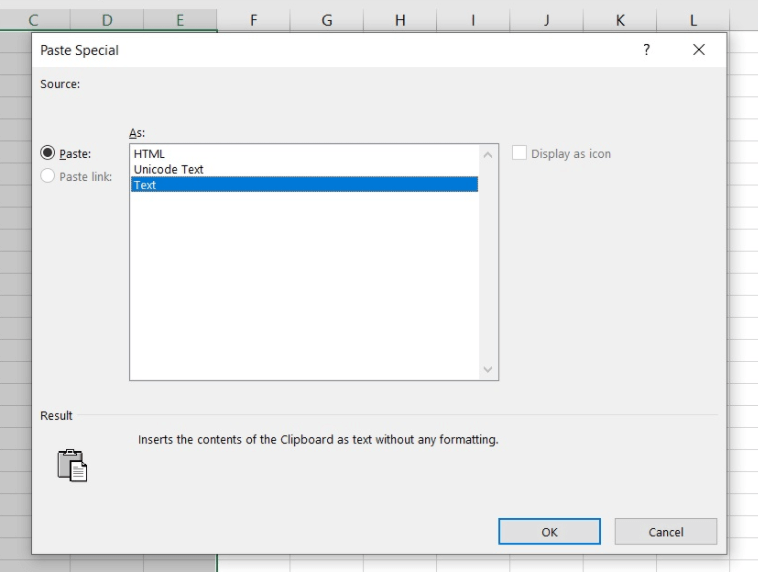Screen dimensions: 758x572
Task: Click the format list scrollbar track
Action: pos(488,260)
